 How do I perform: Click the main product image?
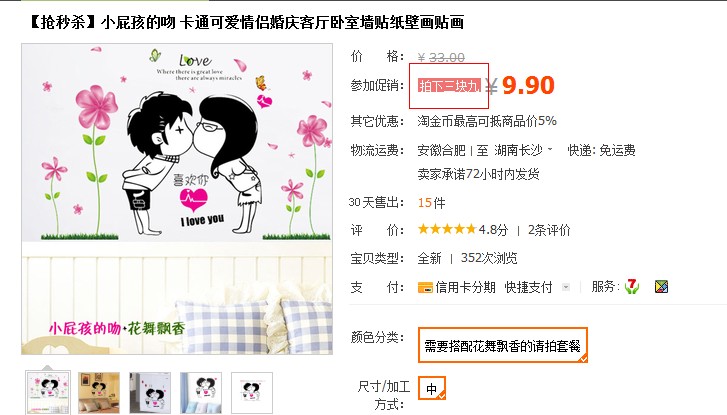click(x=177, y=199)
